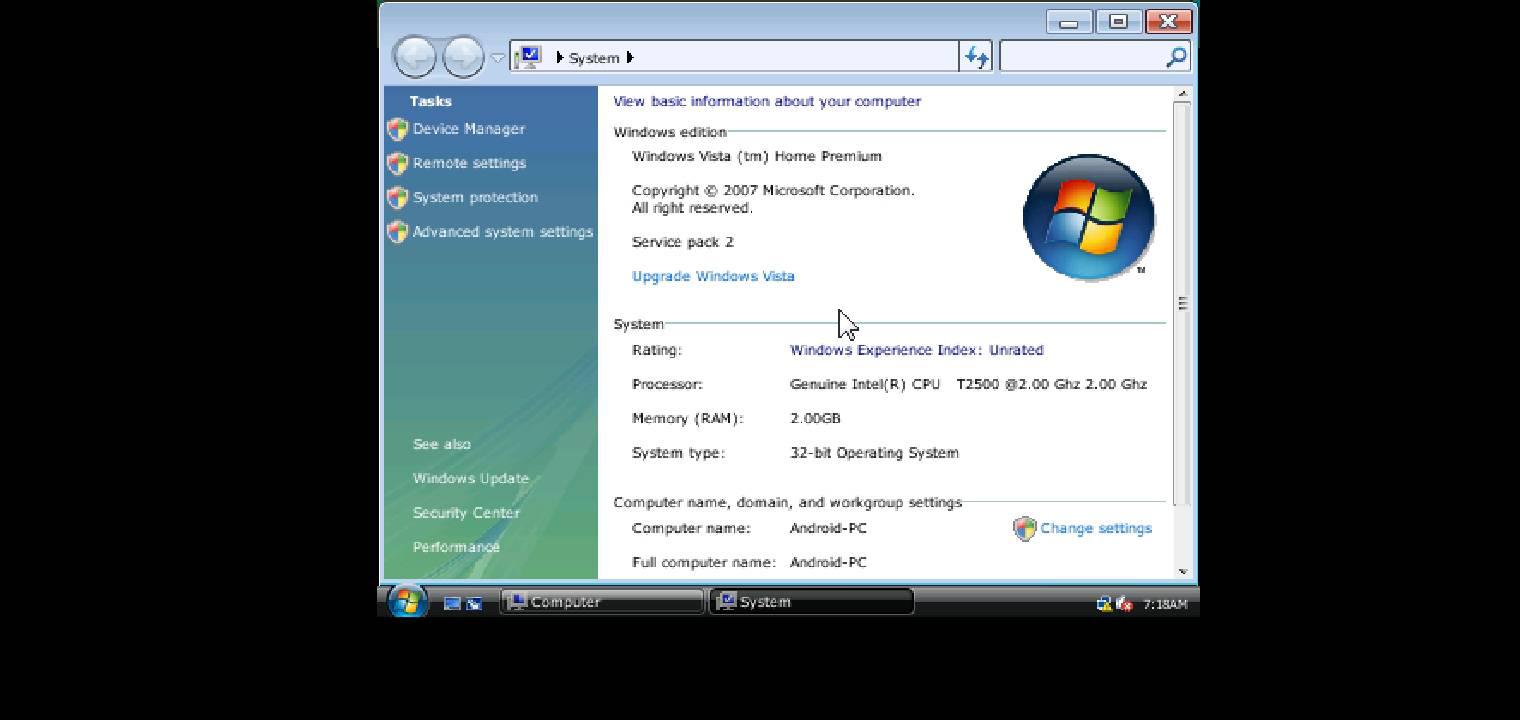Click the Android-PC value next to Computer name
1520x720 pixels.
(828, 528)
